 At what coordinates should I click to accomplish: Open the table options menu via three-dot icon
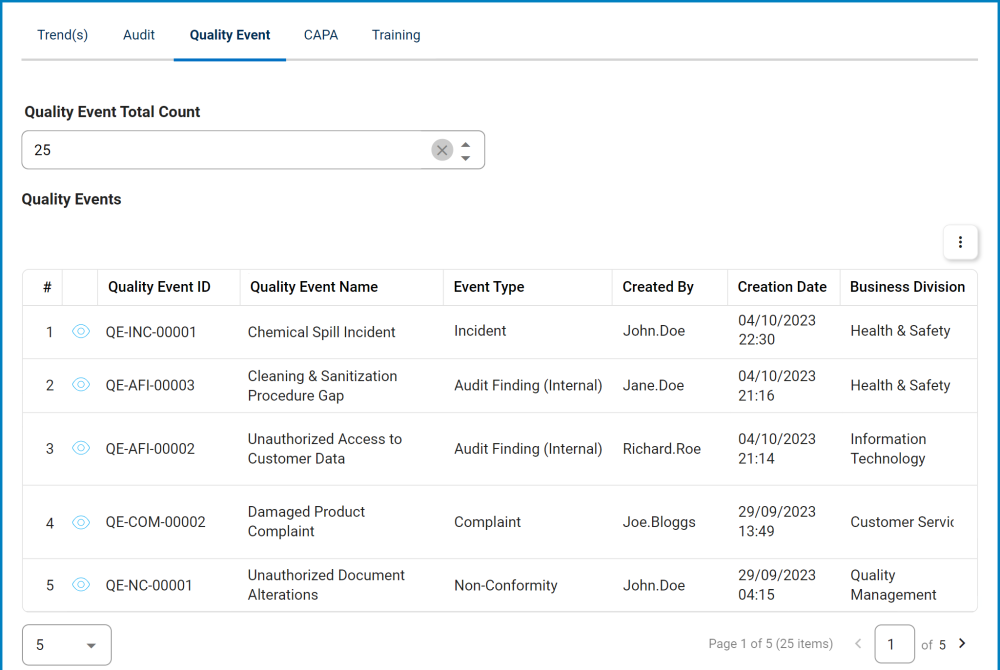tap(960, 242)
